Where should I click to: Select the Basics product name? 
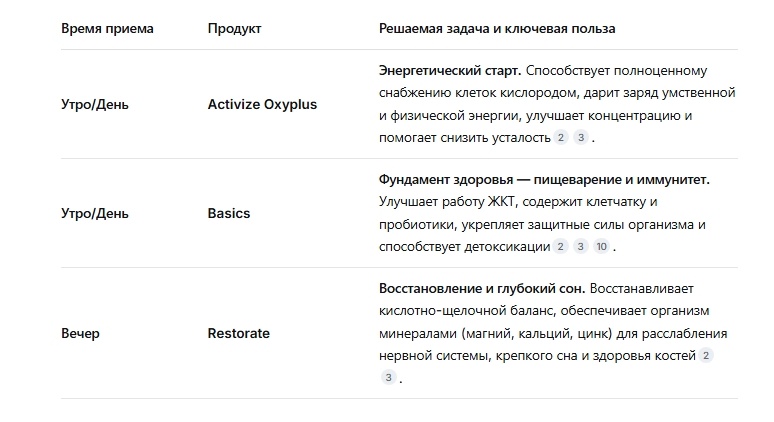[229, 213]
